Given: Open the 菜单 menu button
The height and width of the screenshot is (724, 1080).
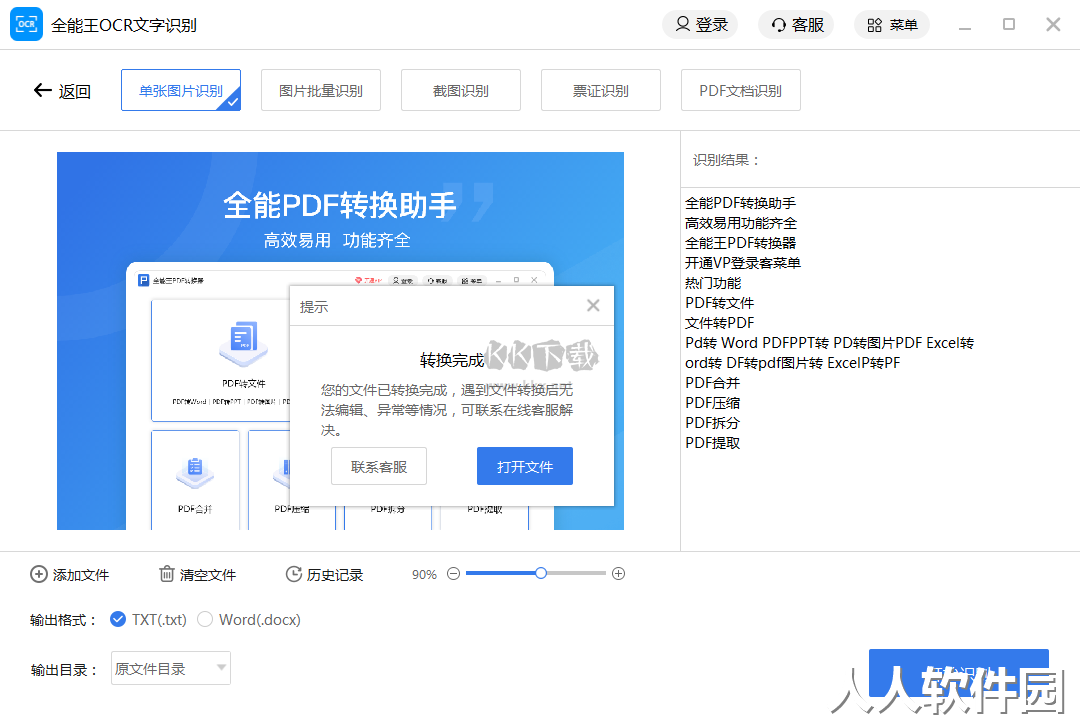Looking at the screenshot, I should pos(892,25).
